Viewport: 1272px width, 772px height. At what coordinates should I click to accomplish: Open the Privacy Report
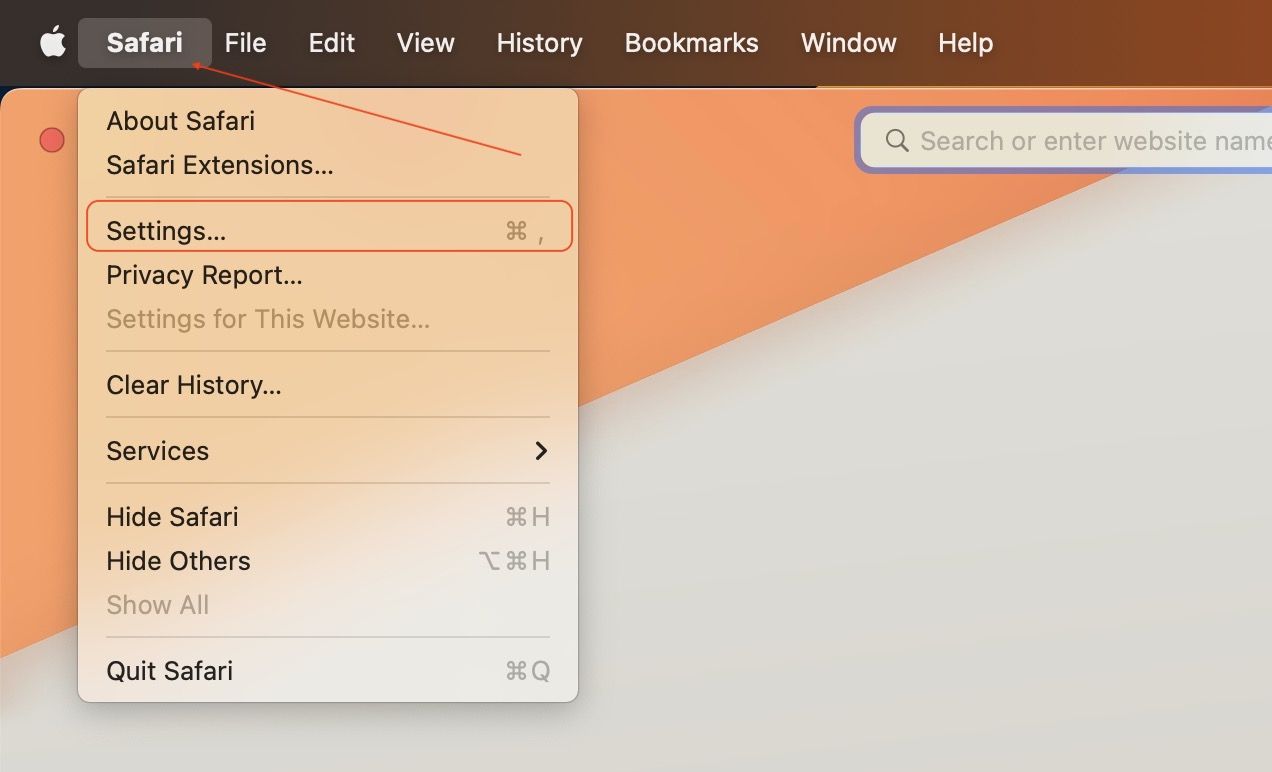[x=204, y=275]
